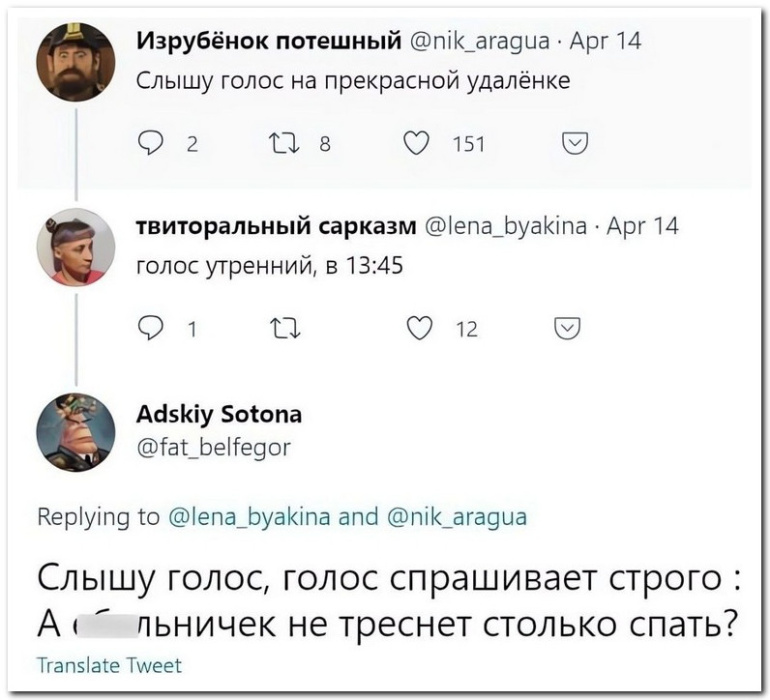Screen dimensions: 770x700
Task: Reply to the твиторальный сарказм tweet
Action: [x=149, y=329]
